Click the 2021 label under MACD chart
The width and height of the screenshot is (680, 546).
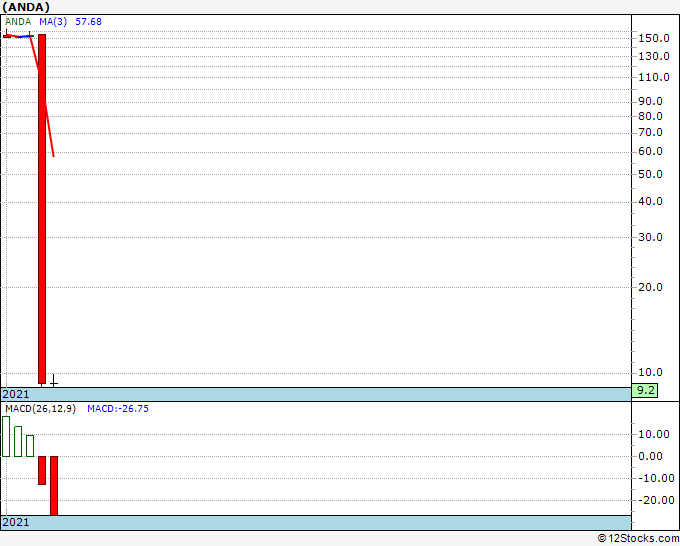coord(16,522)
